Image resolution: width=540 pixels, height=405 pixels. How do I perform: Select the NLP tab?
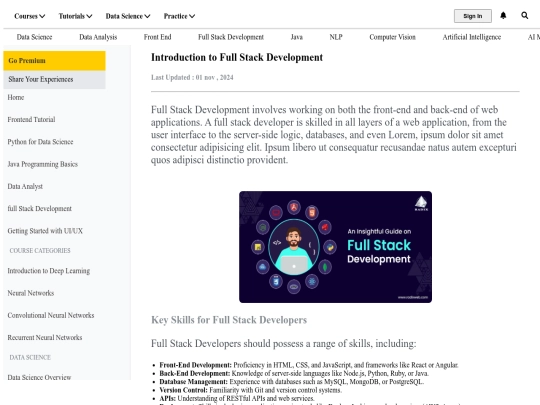[x=336, y=37]
